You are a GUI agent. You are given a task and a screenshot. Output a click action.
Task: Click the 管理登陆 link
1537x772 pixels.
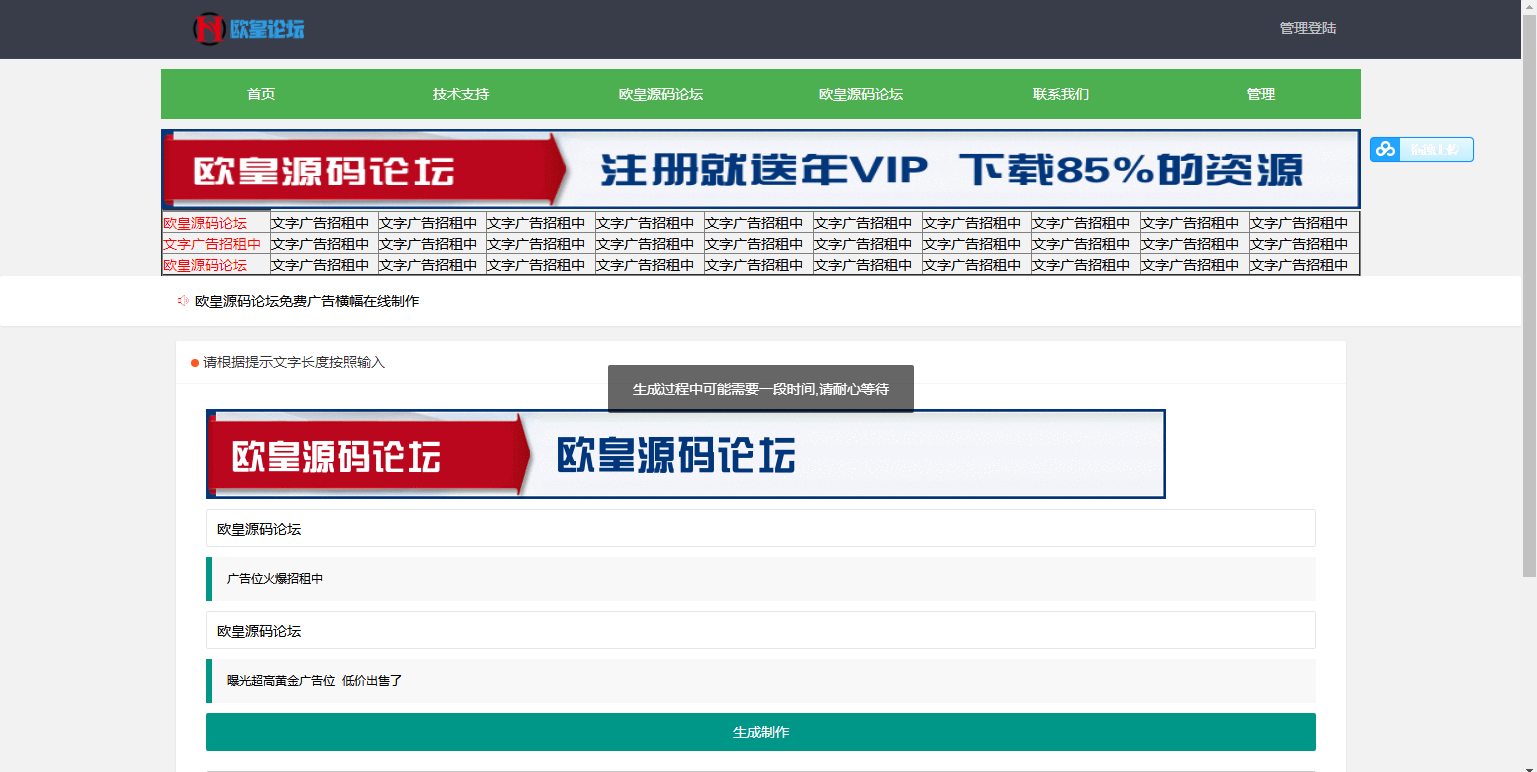(1307, 28)
